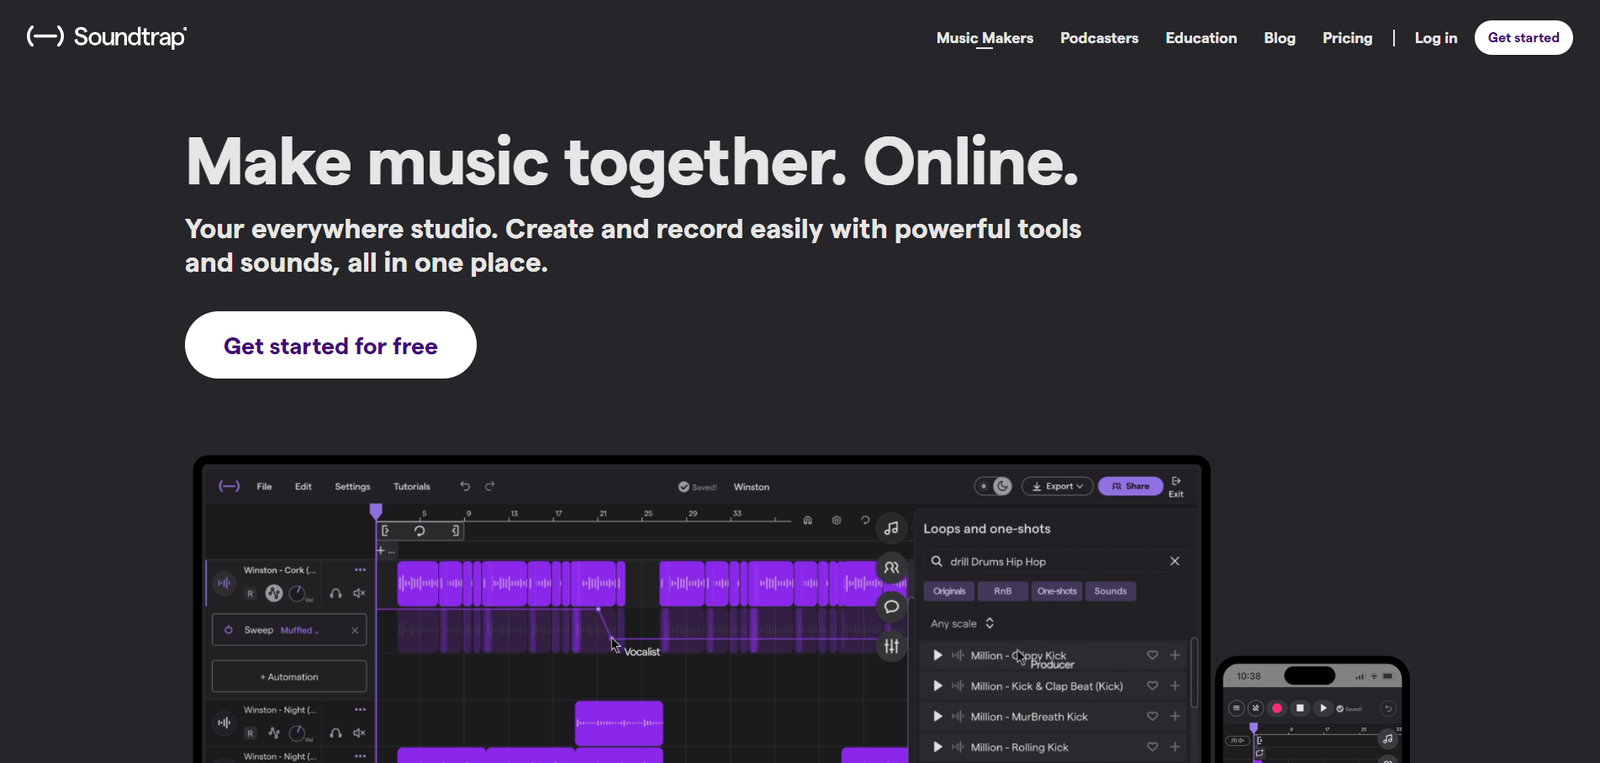Play the Million - Kick & Clap Beat preview

coord(937,686)
